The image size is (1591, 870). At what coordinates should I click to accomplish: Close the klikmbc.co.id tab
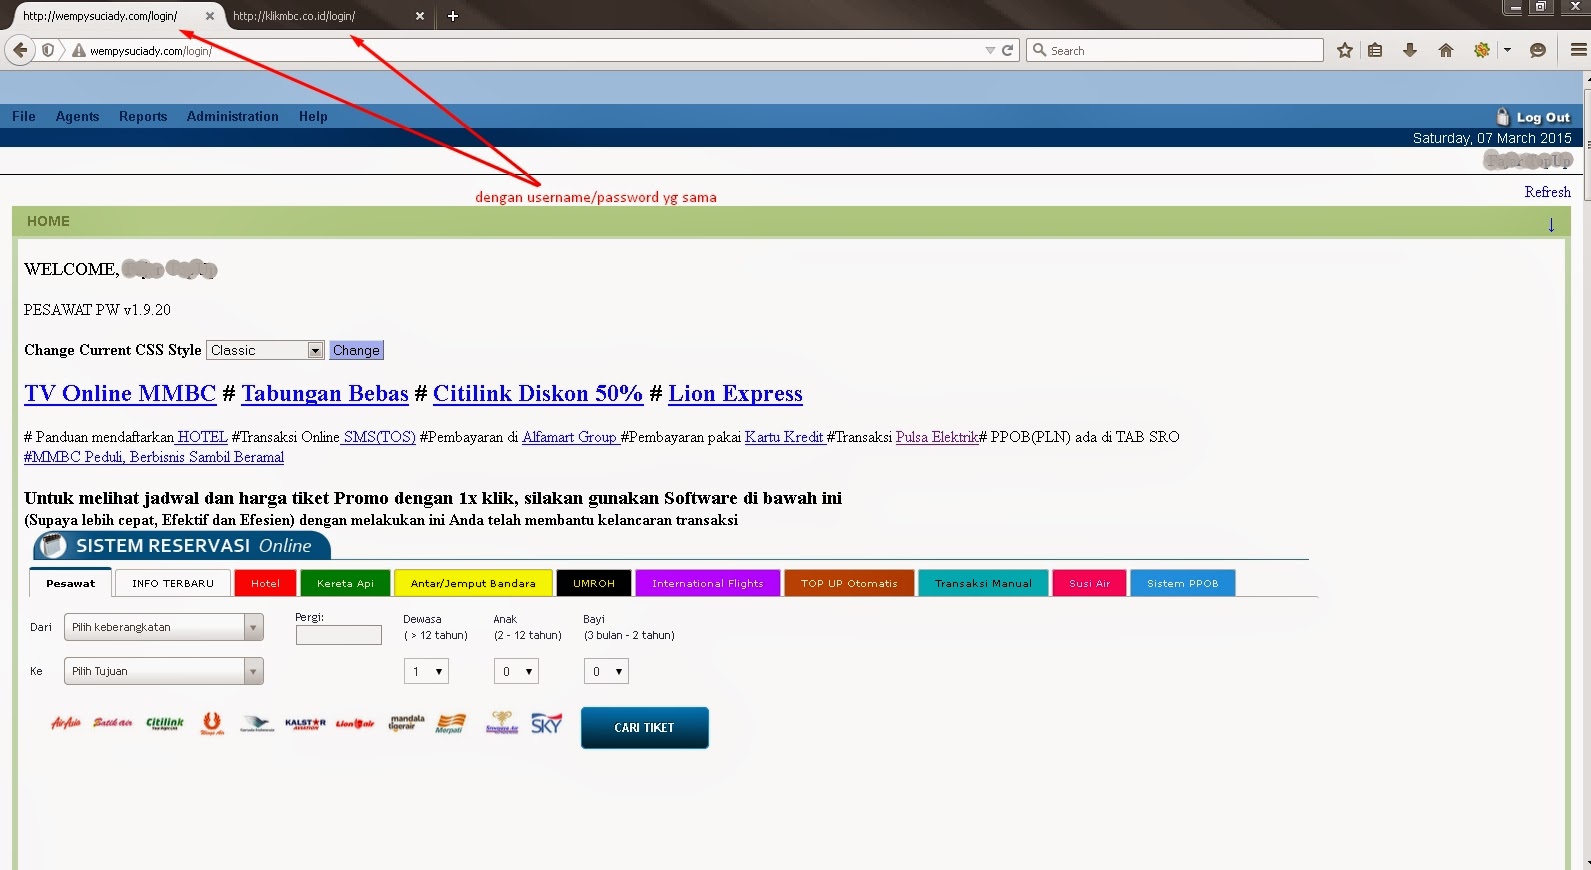tap(420, 16)
